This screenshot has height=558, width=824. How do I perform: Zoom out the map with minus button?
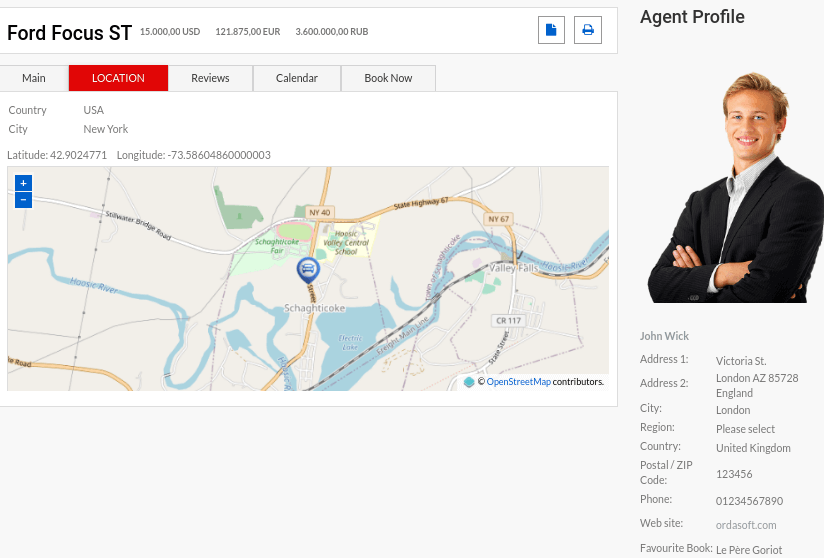[x=23, y=200]
